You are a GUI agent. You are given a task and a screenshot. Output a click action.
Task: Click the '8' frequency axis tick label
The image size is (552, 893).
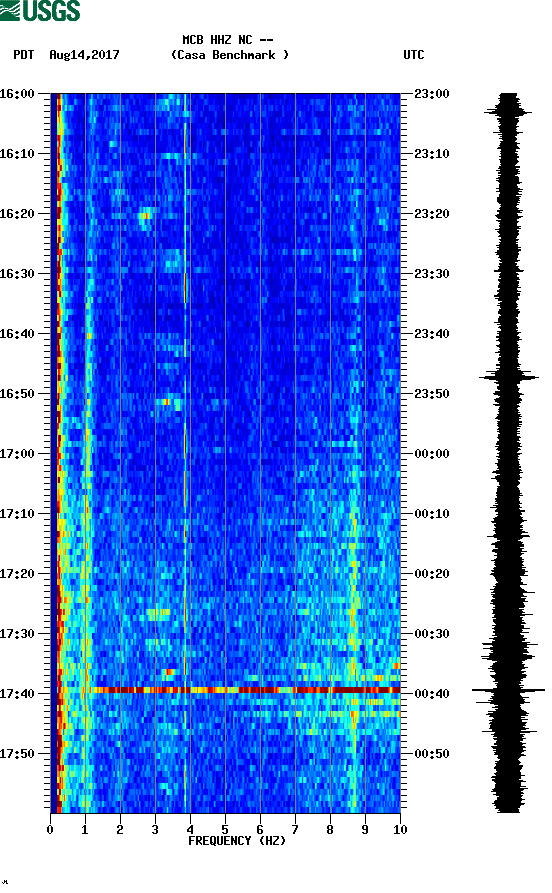pyautogui.click(x=330, y=830)
